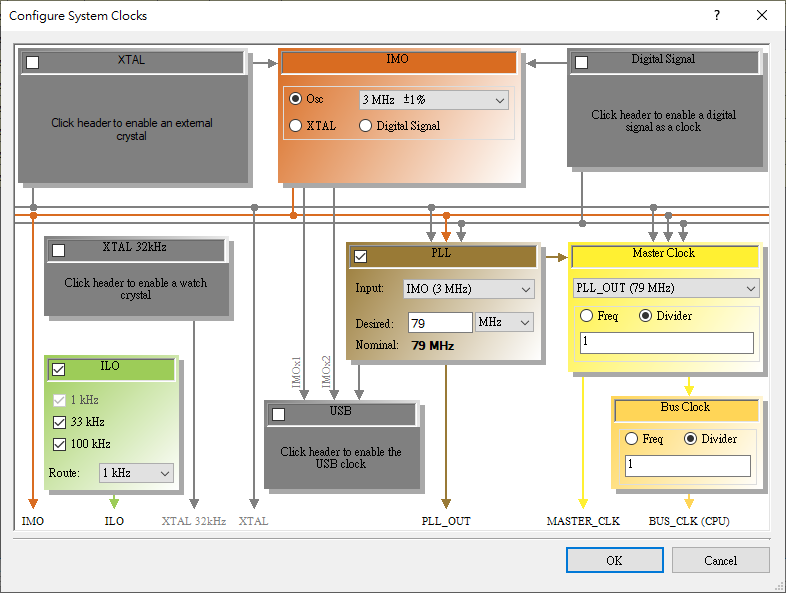Open Master Clock PLL_OUT source dropdown

point(665,288)
